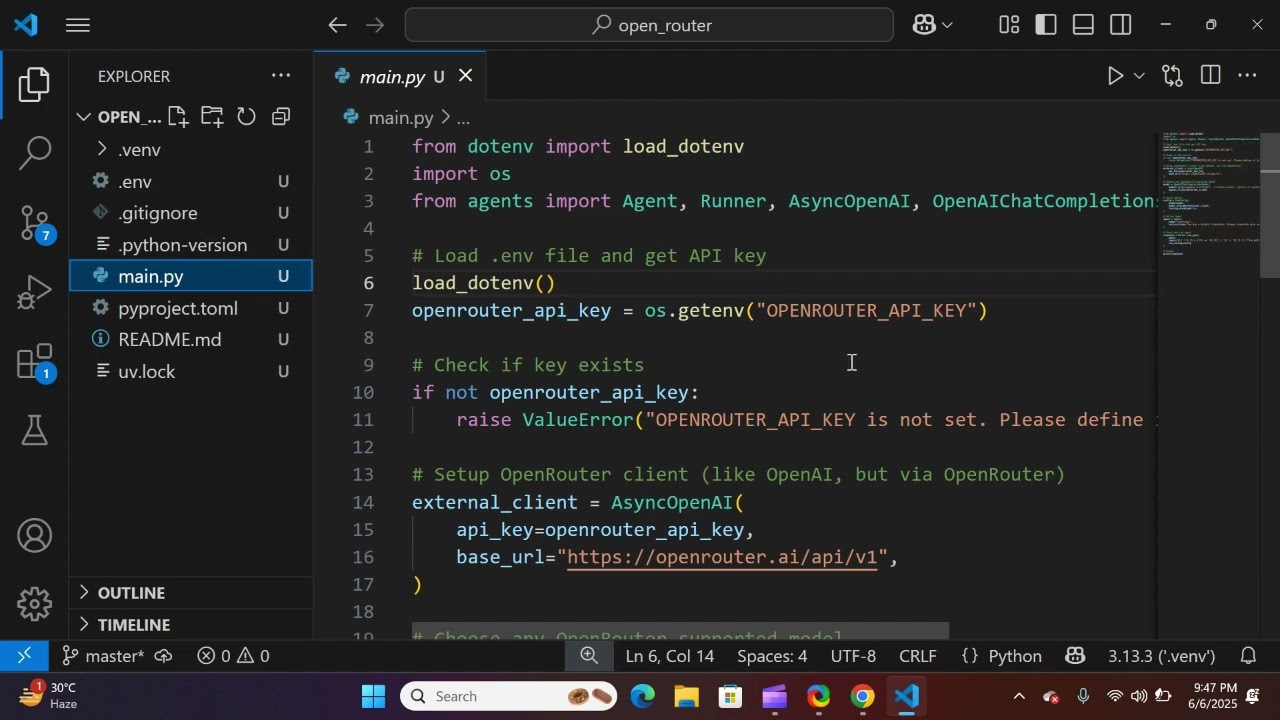Select the 3.13.3 ('.venv') Python interpreter

pos(1161,656)
